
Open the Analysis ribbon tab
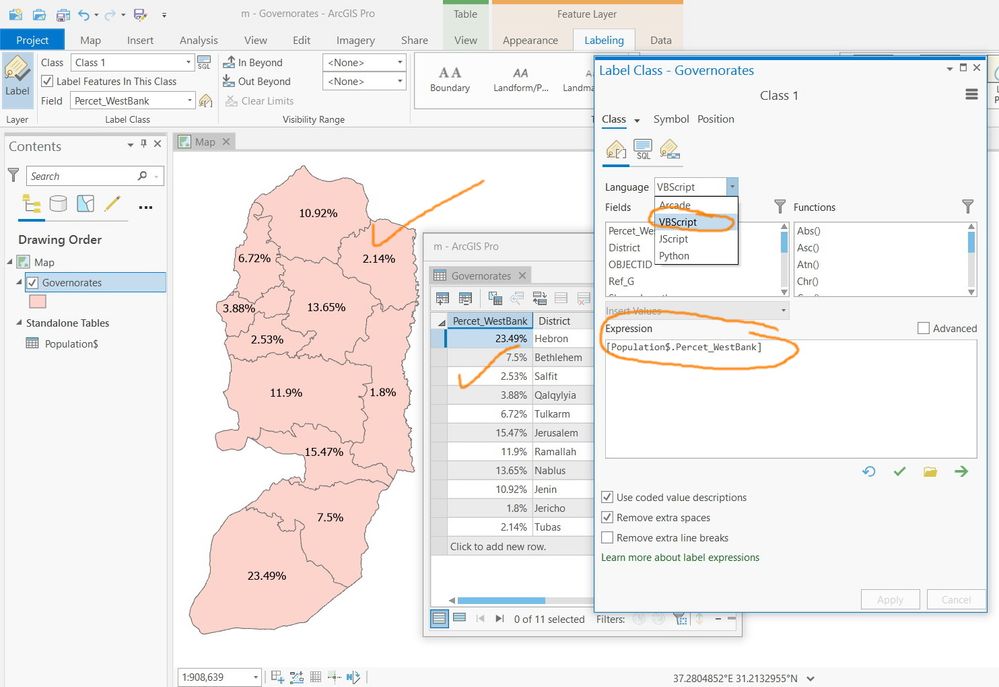click(198, 40)
